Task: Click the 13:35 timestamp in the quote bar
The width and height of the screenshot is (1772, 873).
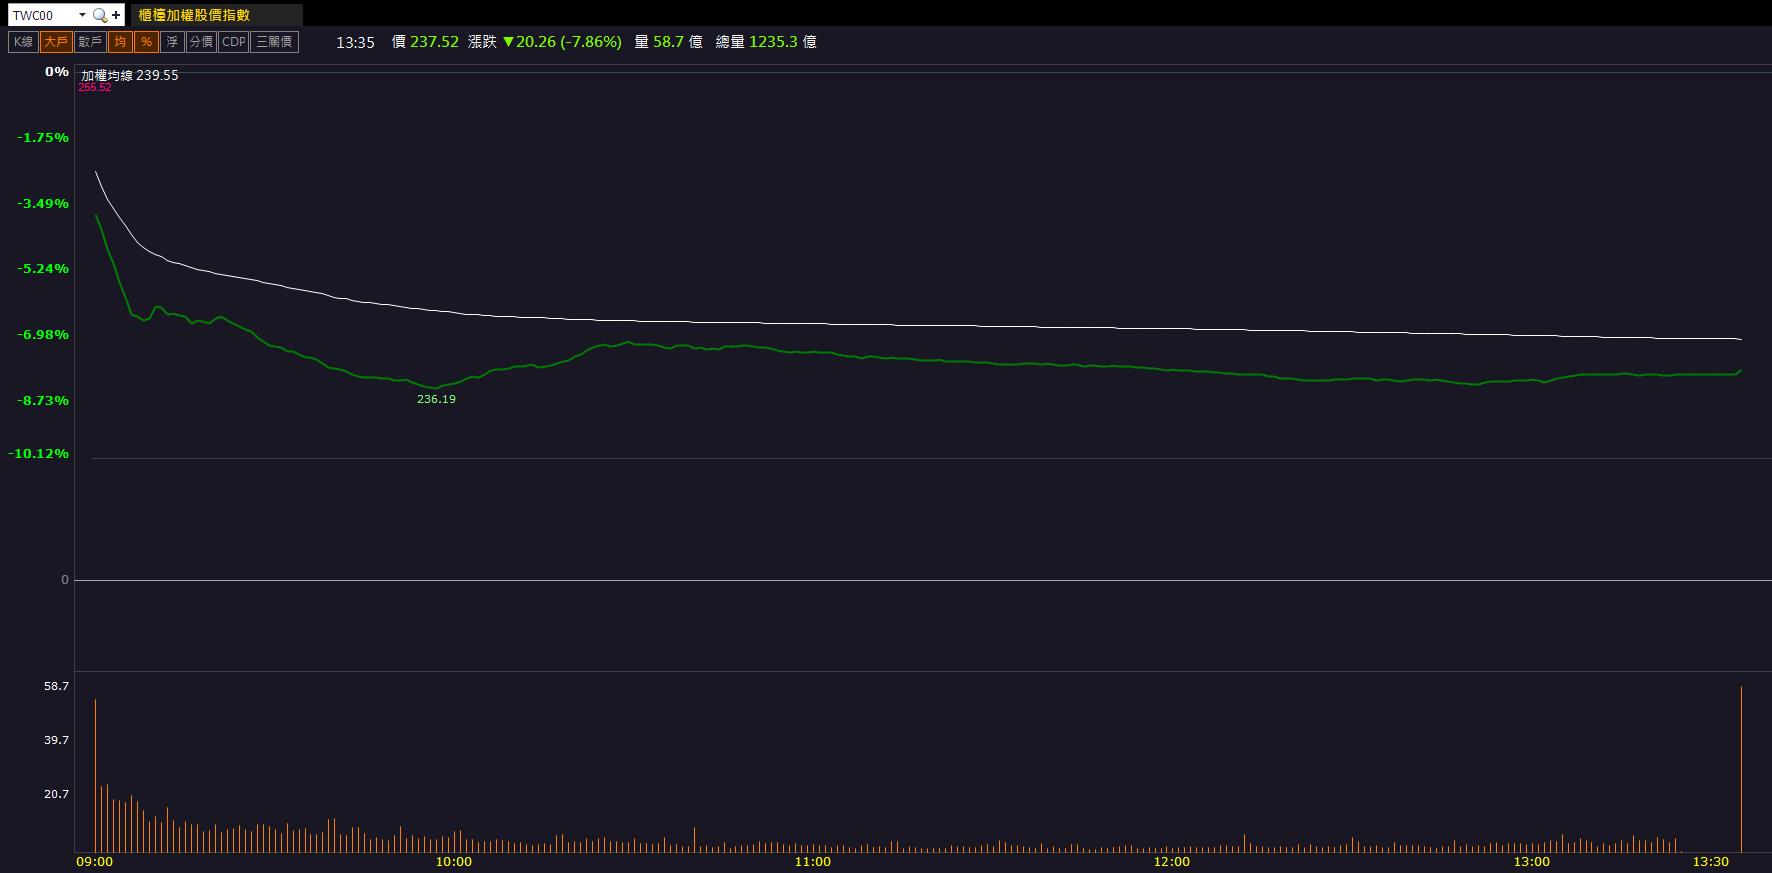Action: point(355,42)
